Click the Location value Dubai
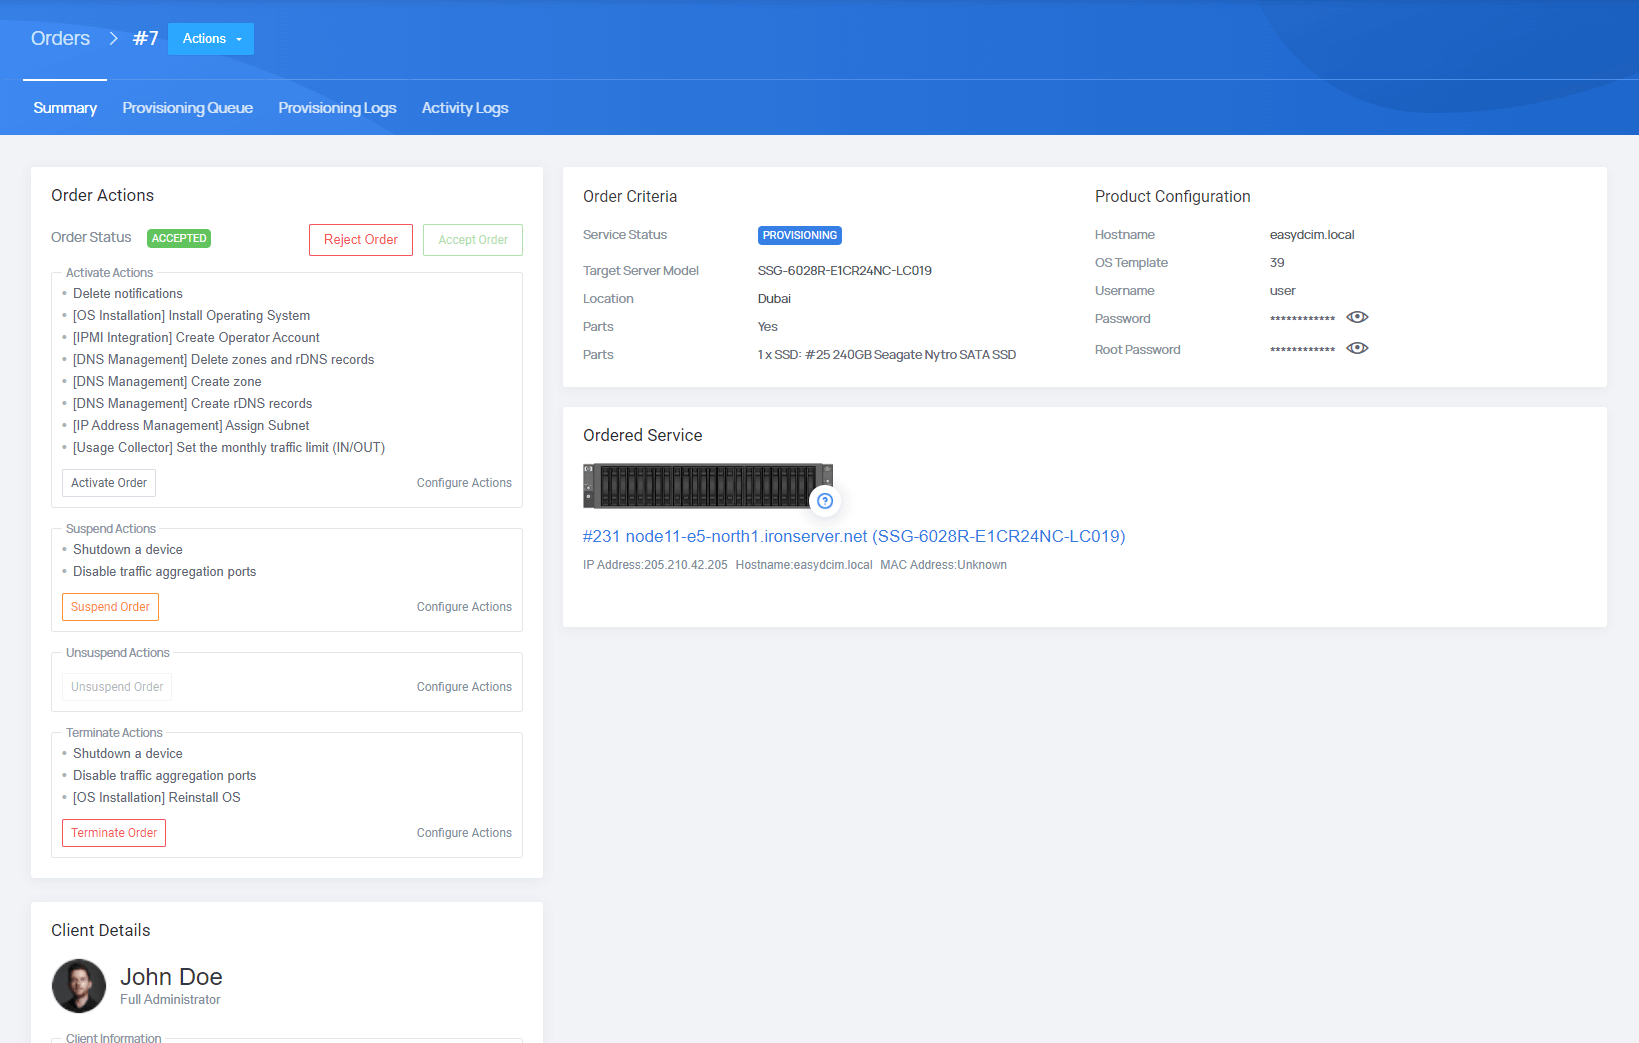This screenshot has height=1043, width=1639. click(x=774, y=299)
